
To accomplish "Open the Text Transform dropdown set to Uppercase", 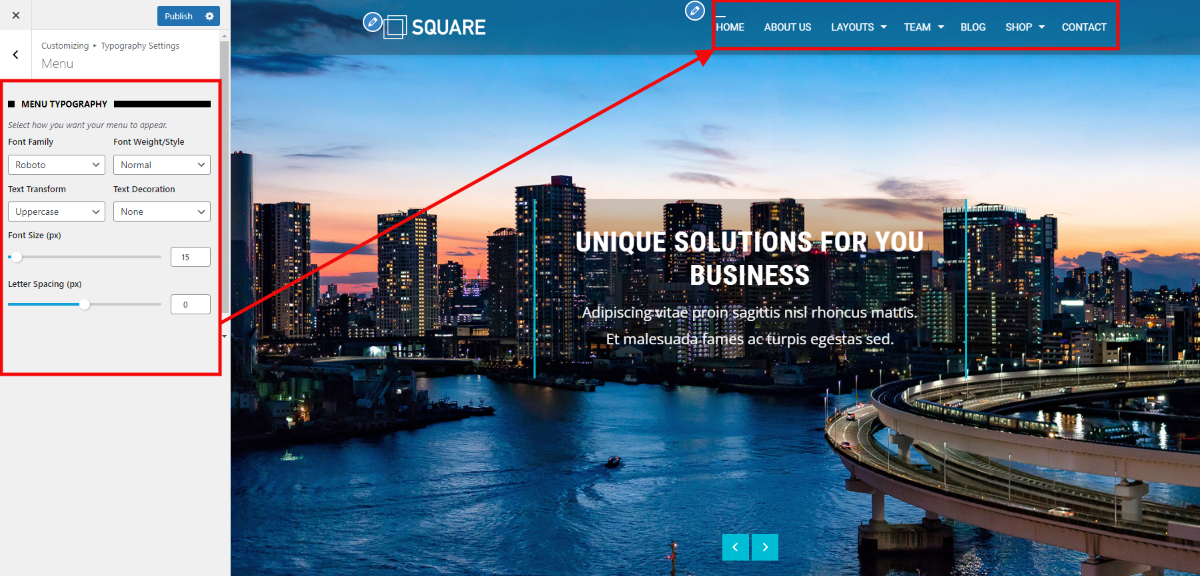I will pyautogui.click(x=57, y=212).
